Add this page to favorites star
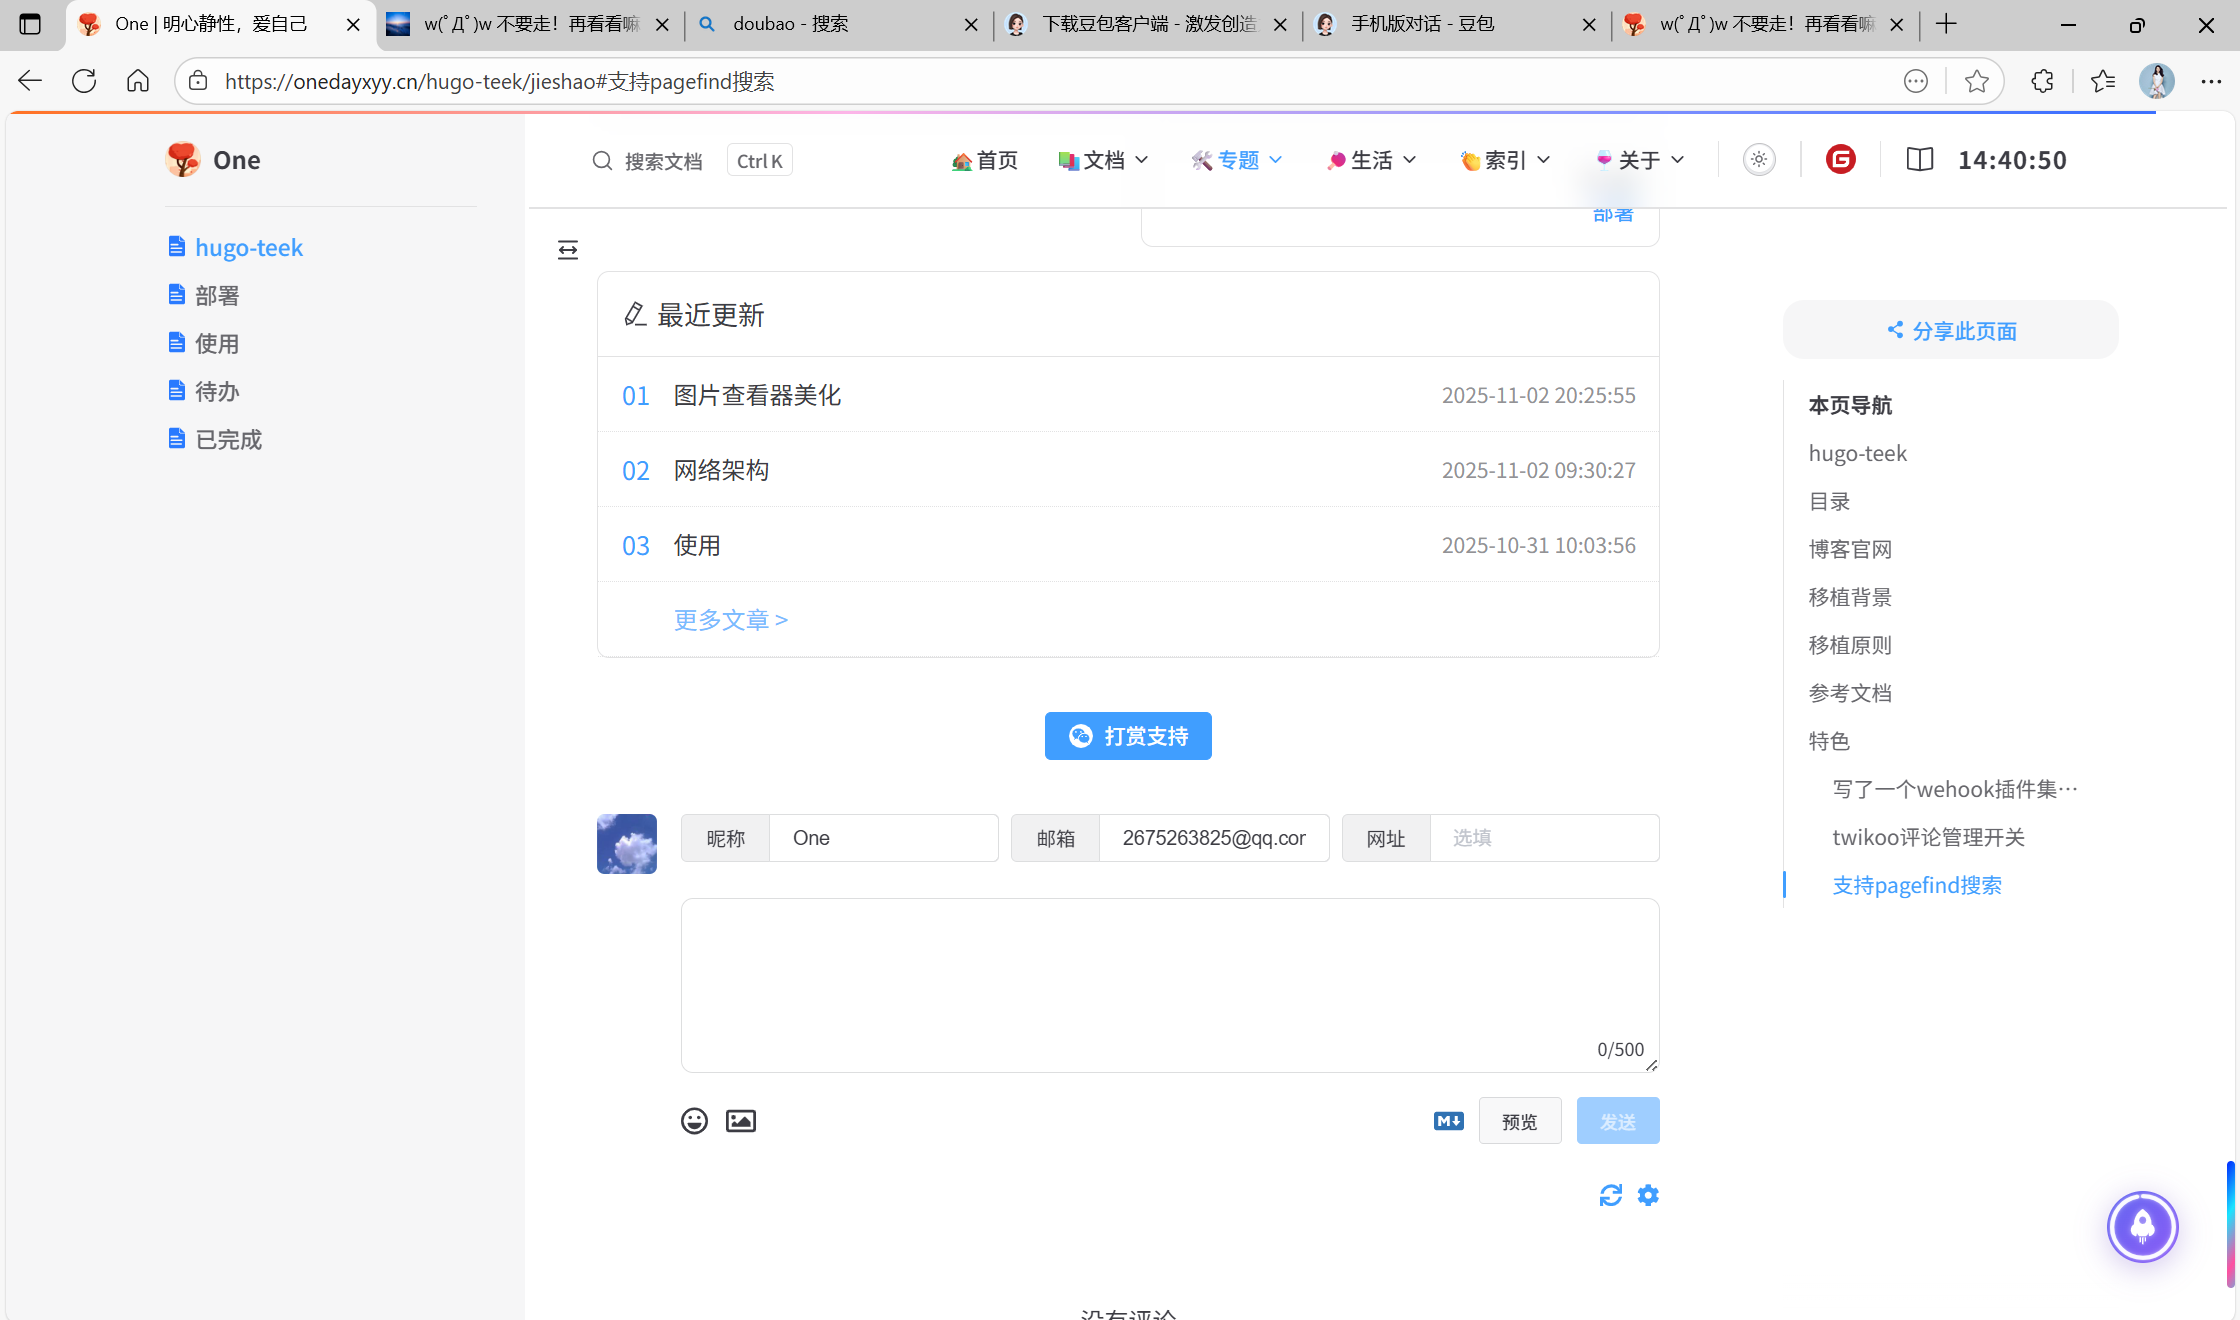This screenshot has width=2240, height=1320. (1976, 81)
